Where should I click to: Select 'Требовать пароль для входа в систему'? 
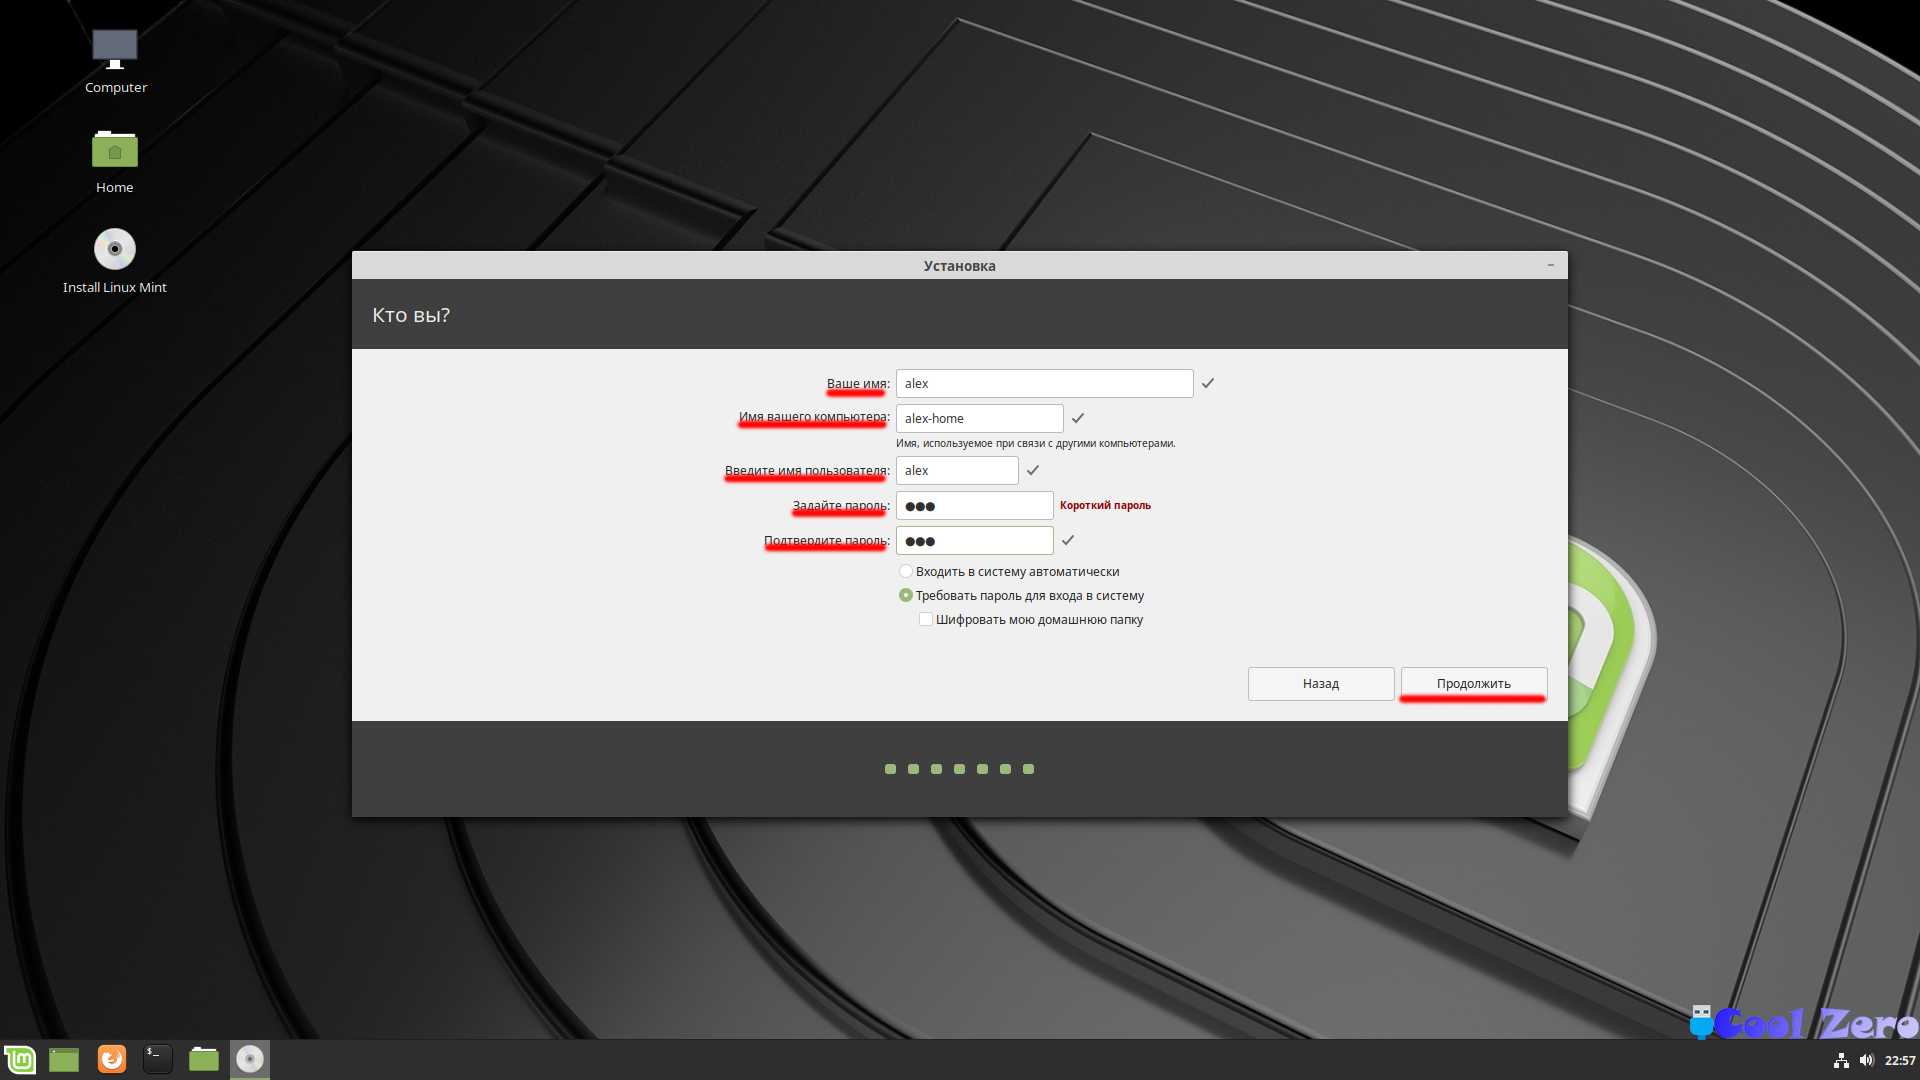pos(906,596)
